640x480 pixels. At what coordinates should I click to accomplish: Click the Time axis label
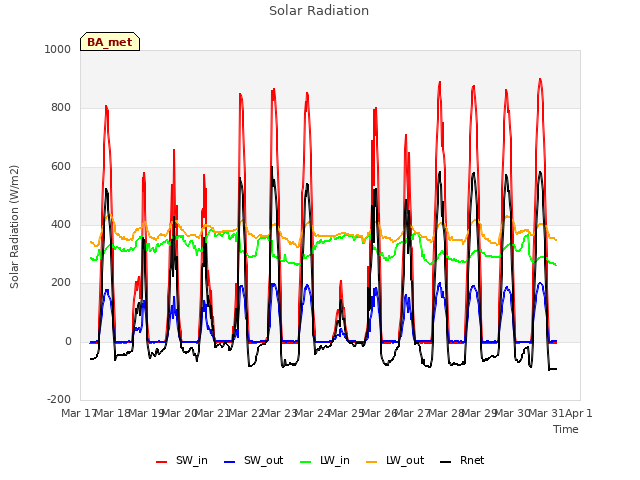coord(566,429)
